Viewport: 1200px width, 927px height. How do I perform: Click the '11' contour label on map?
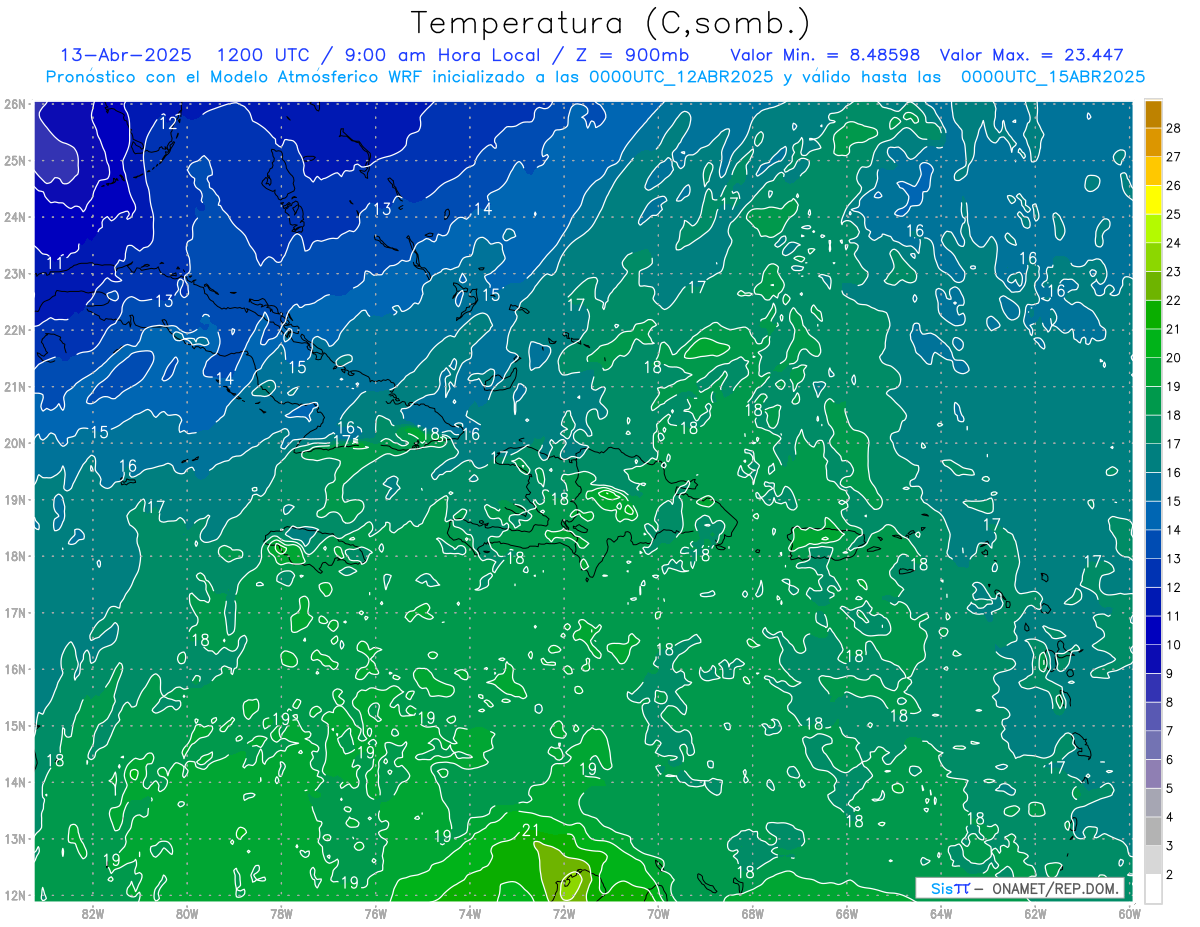[56, 263]
